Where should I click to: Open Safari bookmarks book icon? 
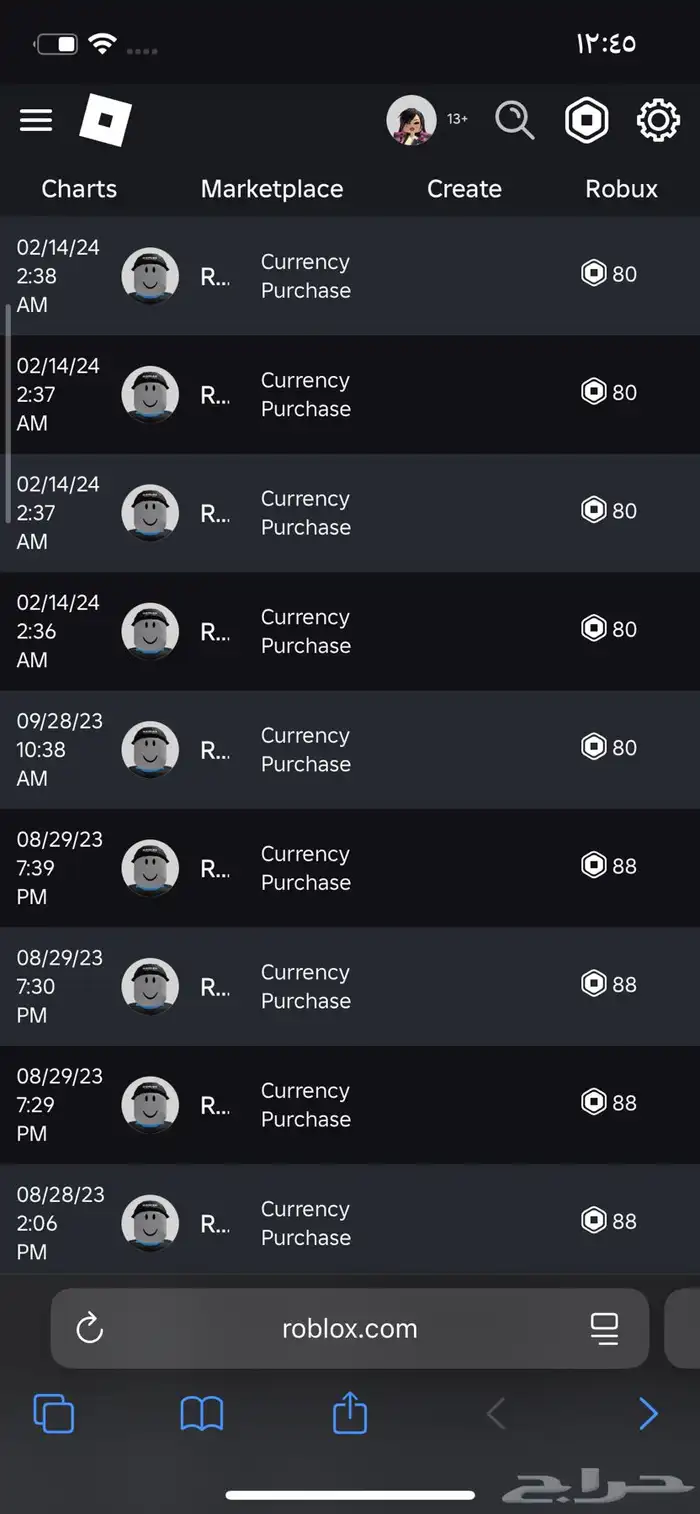[201, 1414]
